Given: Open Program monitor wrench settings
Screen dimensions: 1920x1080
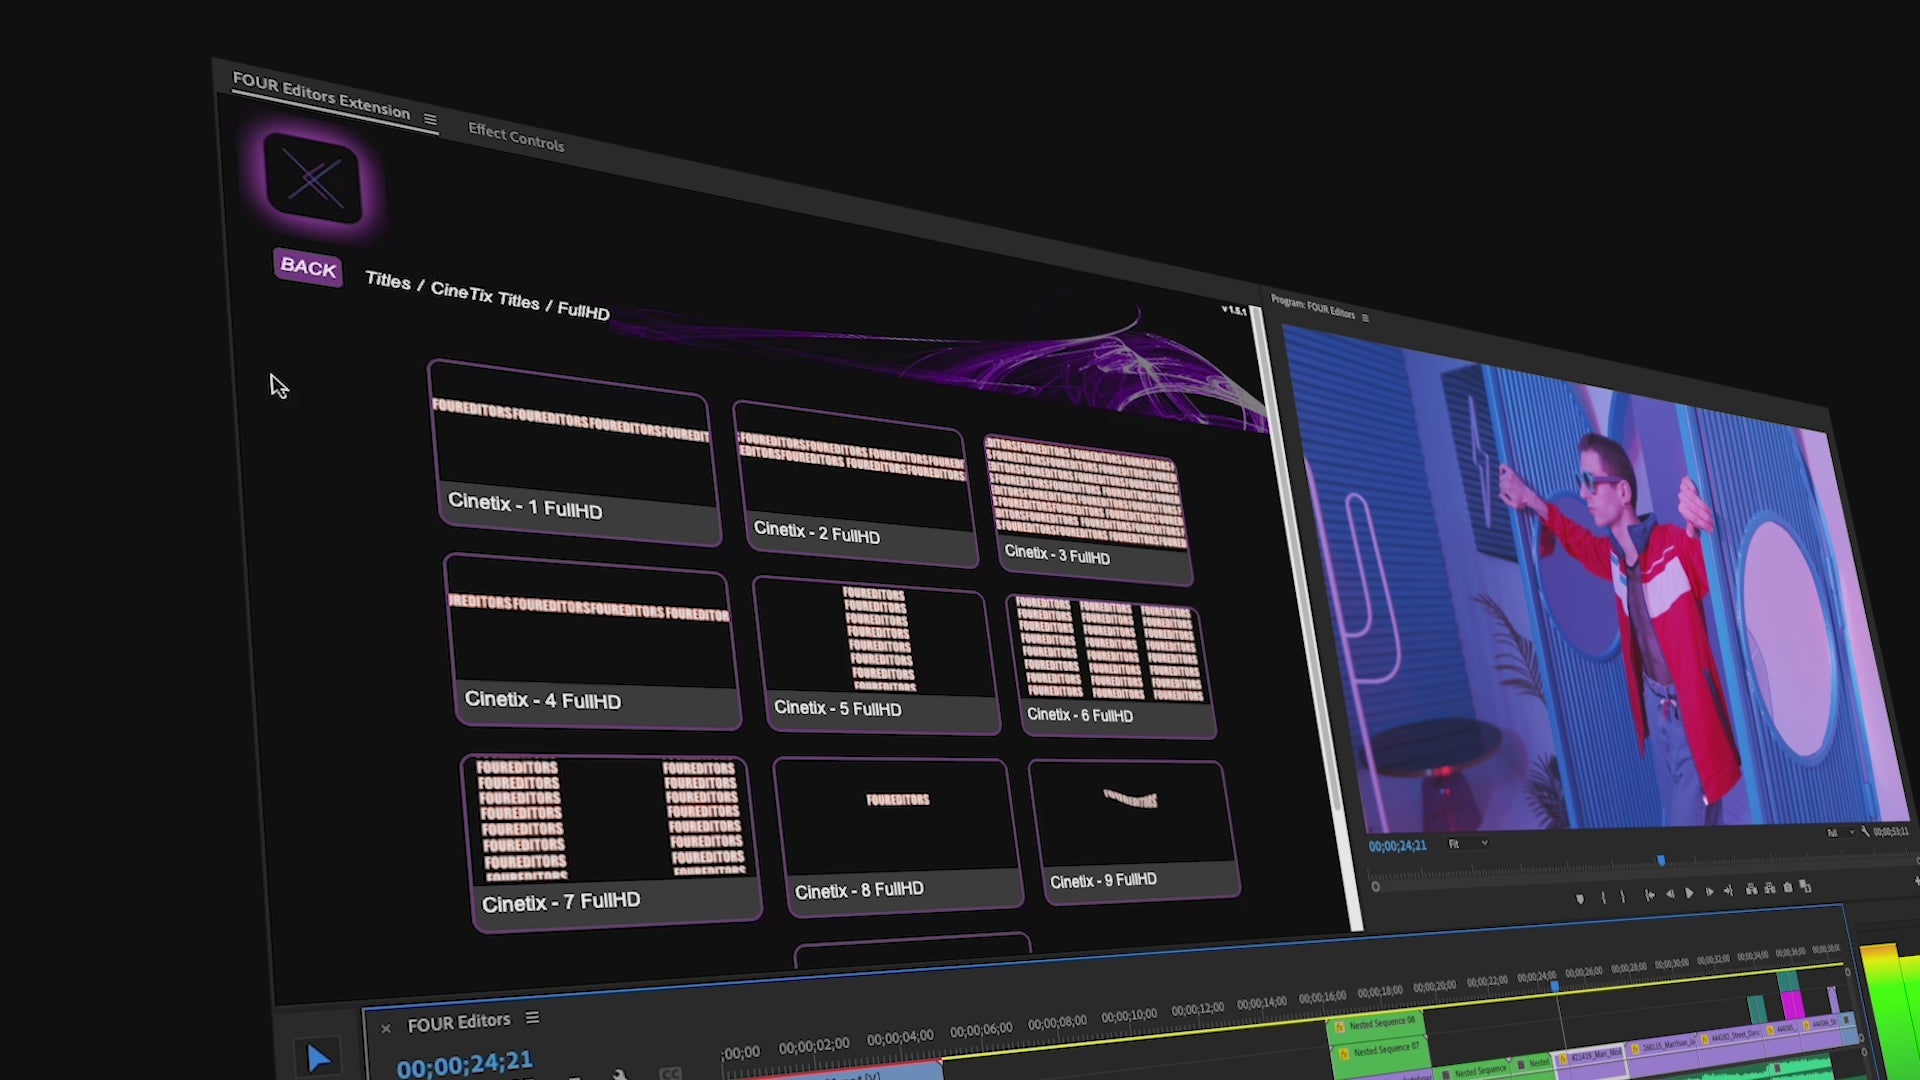Looking at the screenshot, I should coord(1866,832).
